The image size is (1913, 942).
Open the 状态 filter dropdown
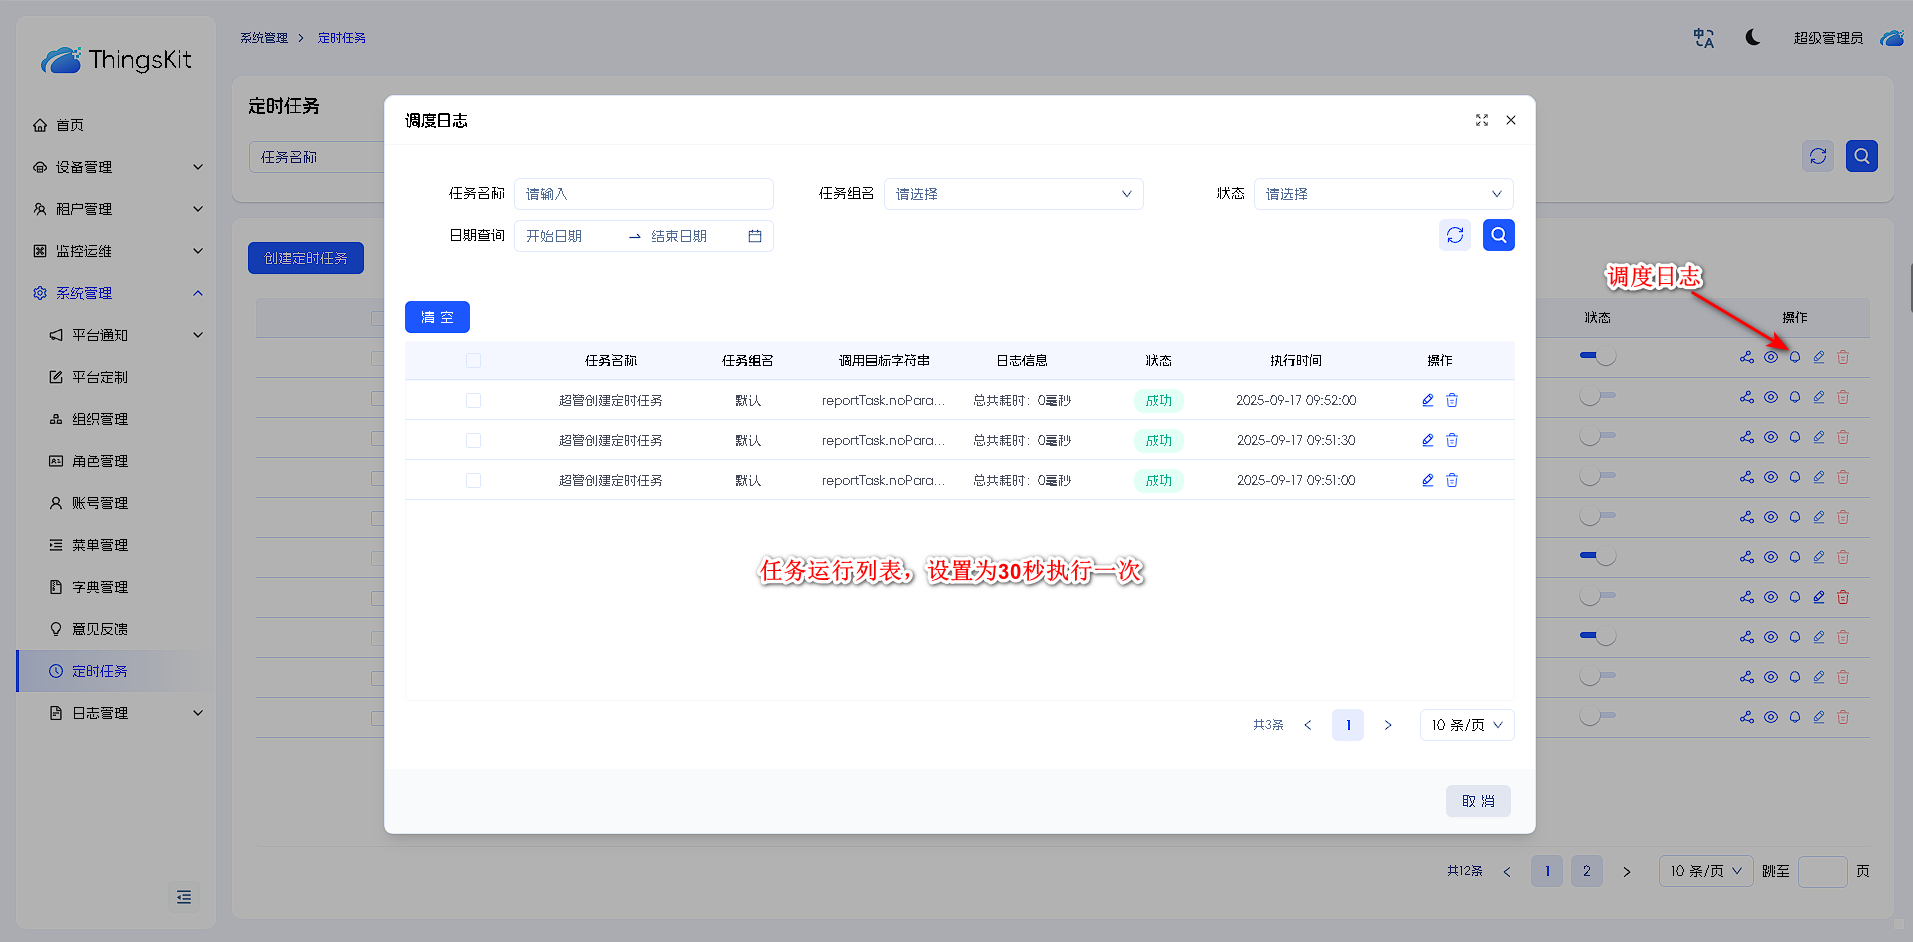pyautogui.click(x=1383, y=194)
